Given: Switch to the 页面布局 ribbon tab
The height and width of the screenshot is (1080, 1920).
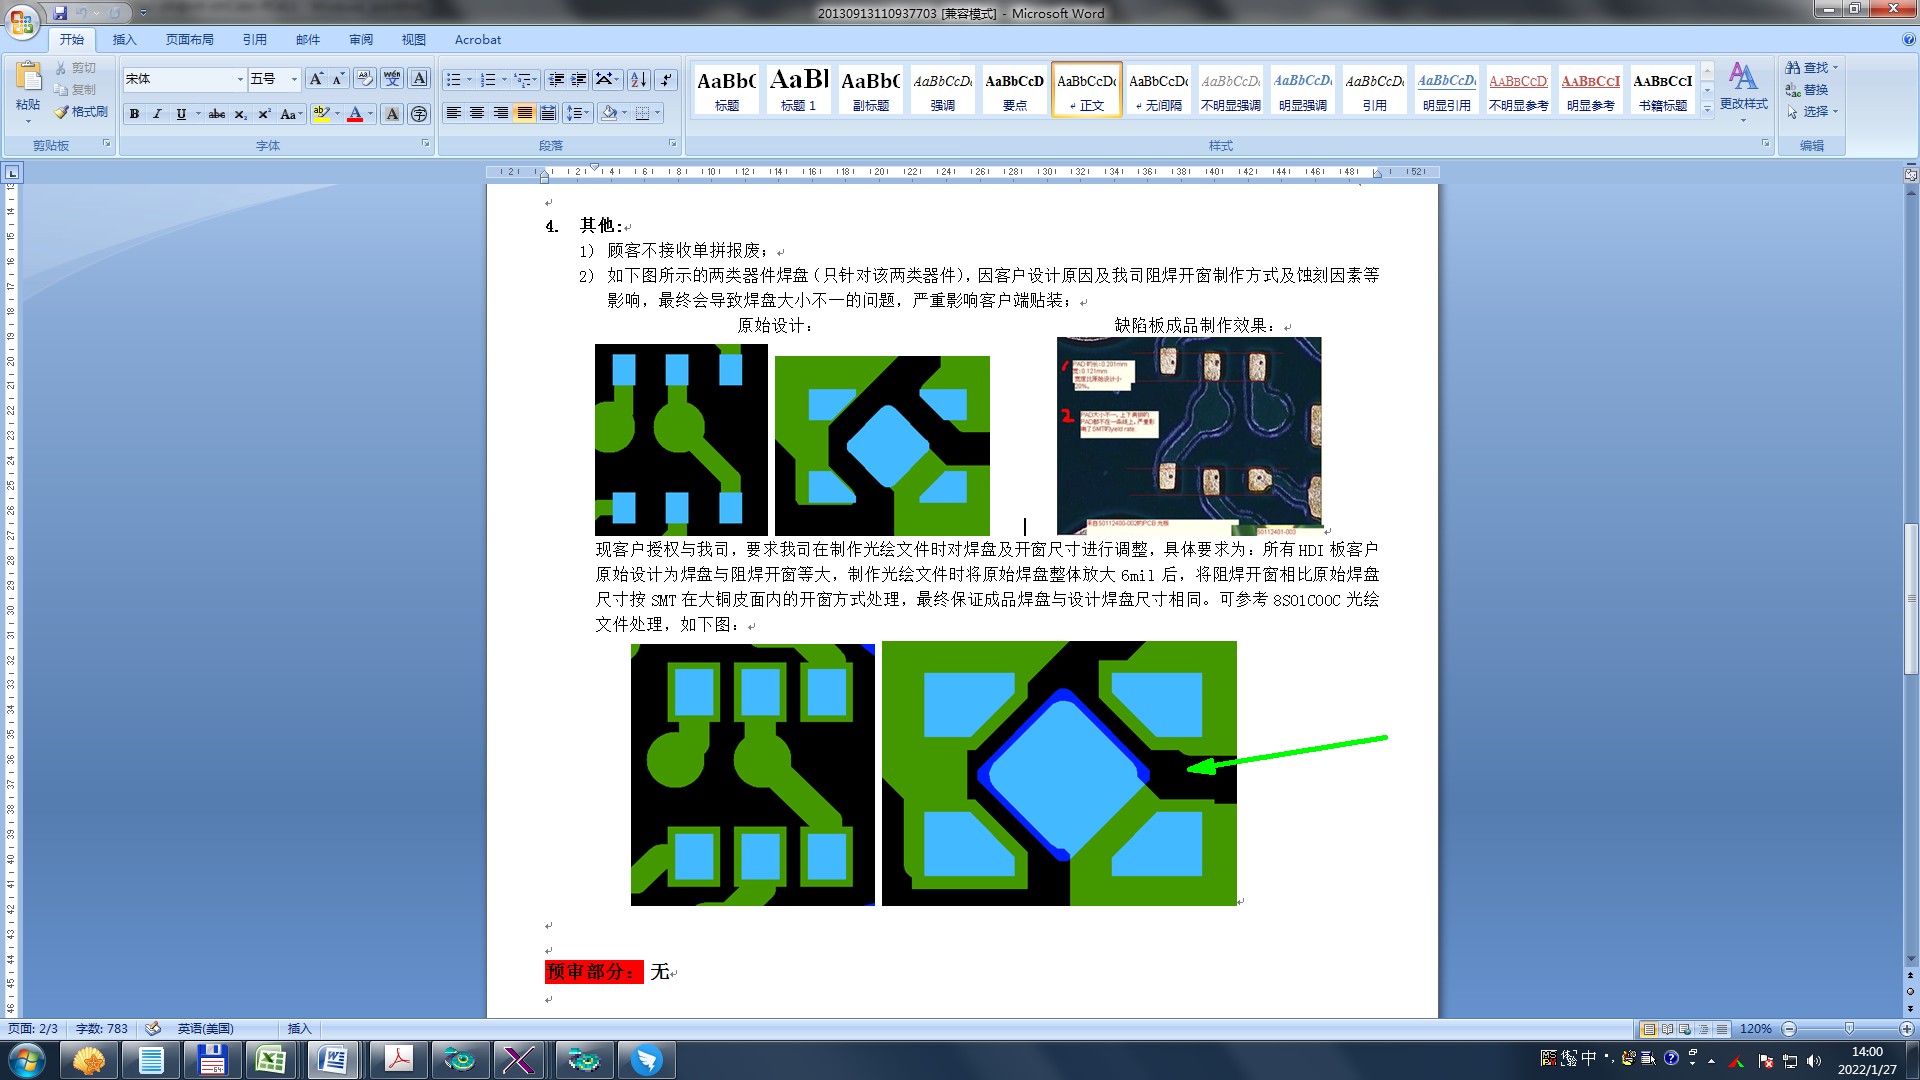Looking at the screenshot, I should coord(190,40).
